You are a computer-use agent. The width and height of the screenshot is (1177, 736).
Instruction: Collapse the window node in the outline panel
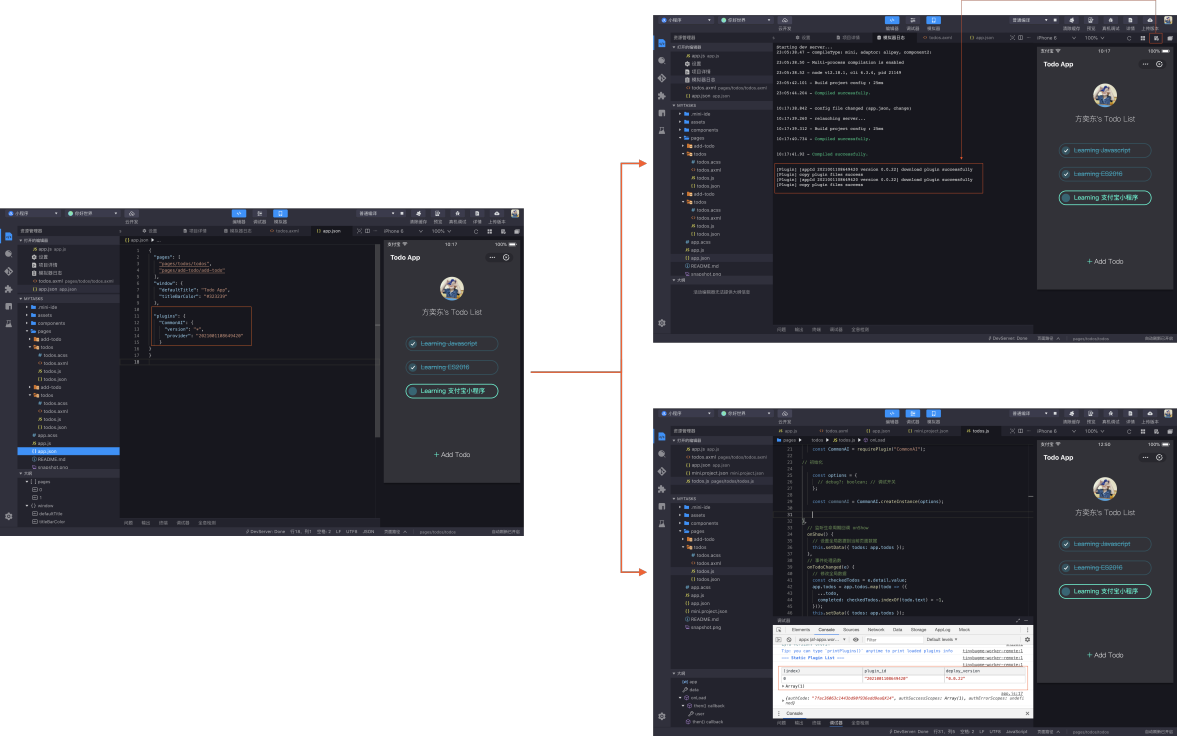28,505
